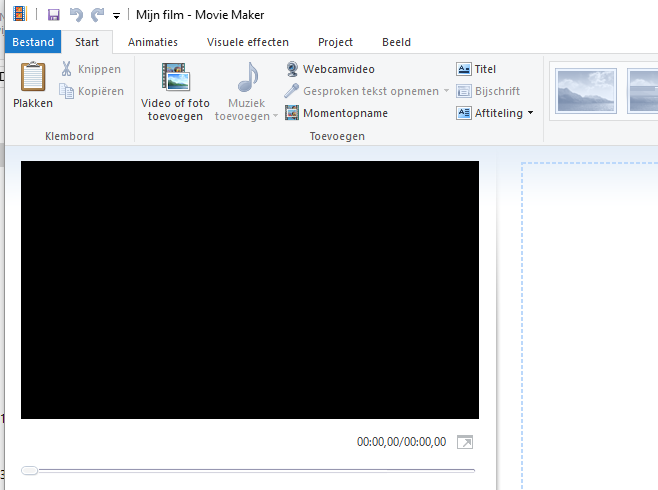Click the playback seek slider handle

[30, 470]
